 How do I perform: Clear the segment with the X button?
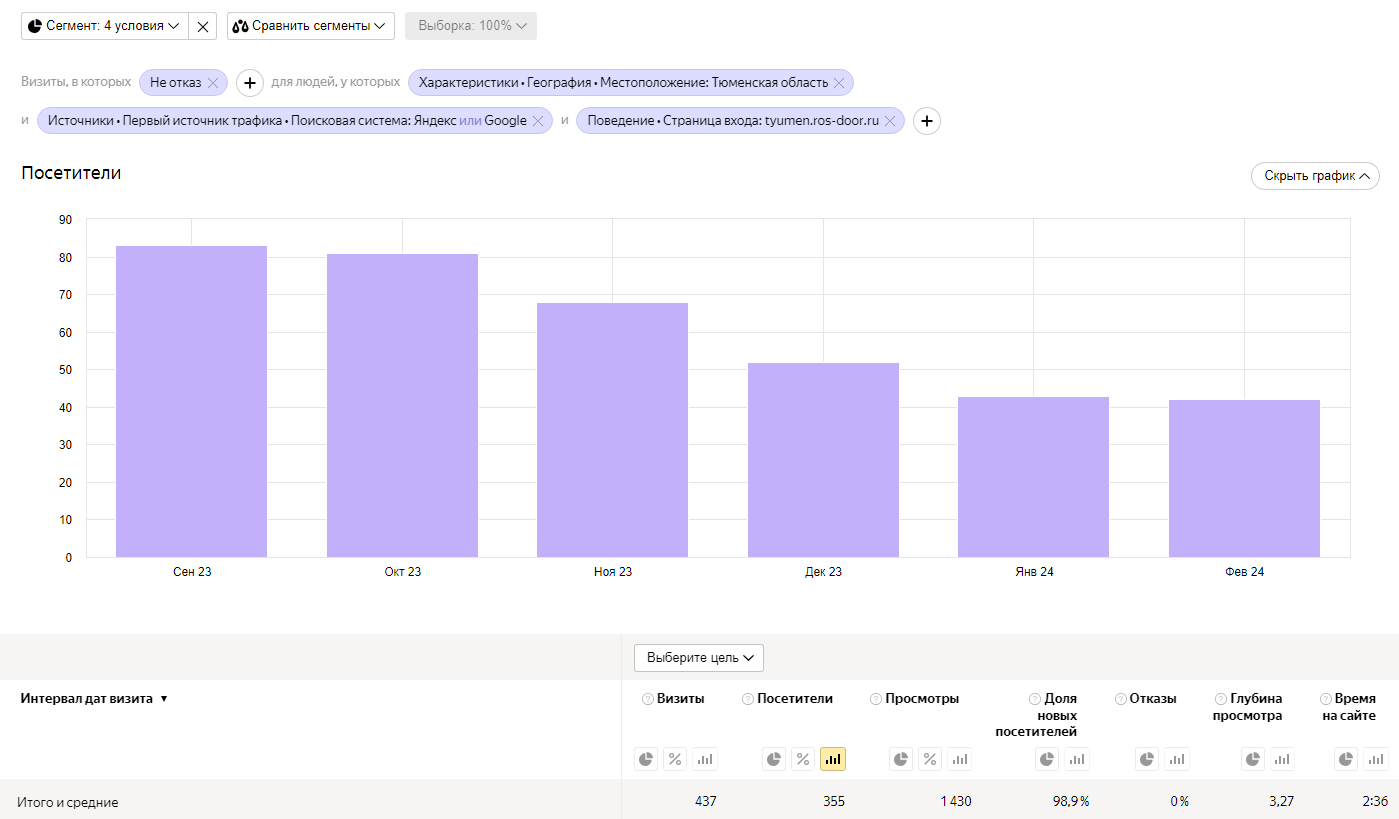[x=203, y=26]
